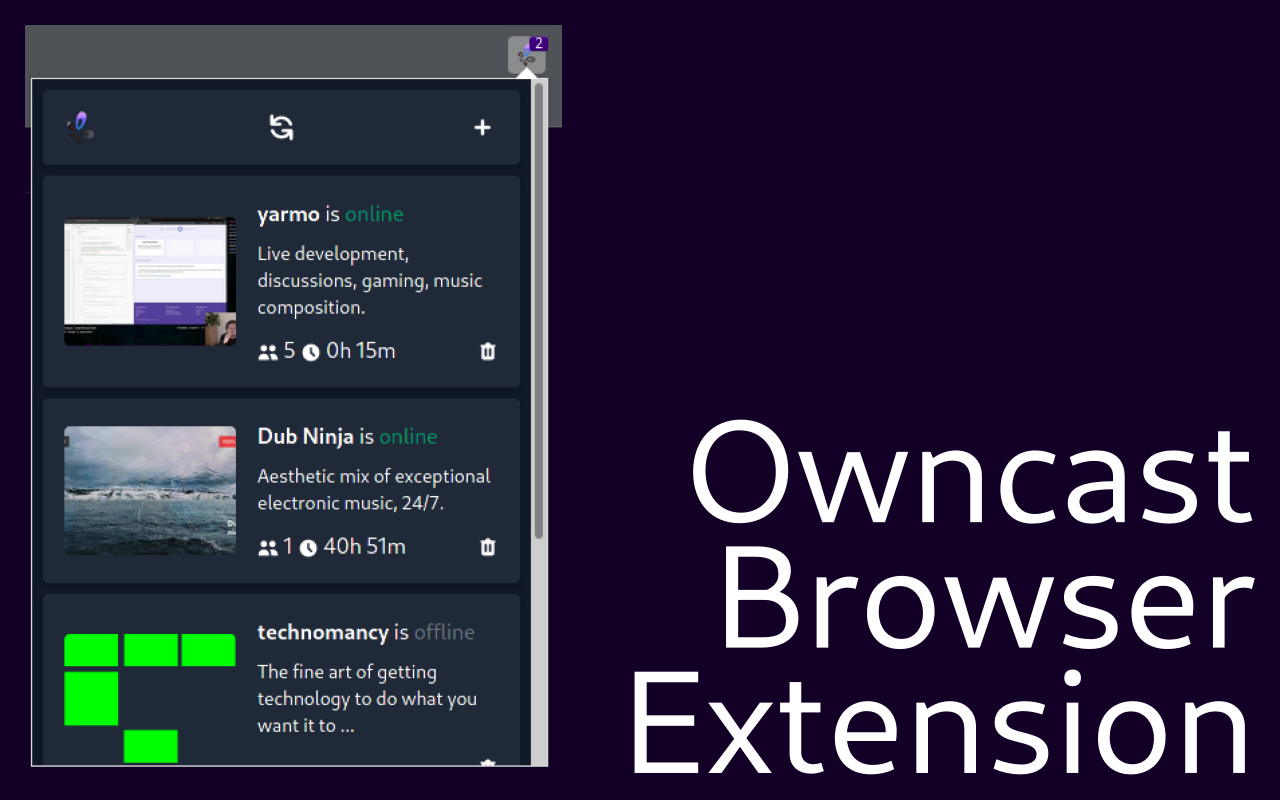Viewport: 1280px width, 800px height.
Task: Click technomancy's green pixel thumbnail
Action: tap(149, 692)
